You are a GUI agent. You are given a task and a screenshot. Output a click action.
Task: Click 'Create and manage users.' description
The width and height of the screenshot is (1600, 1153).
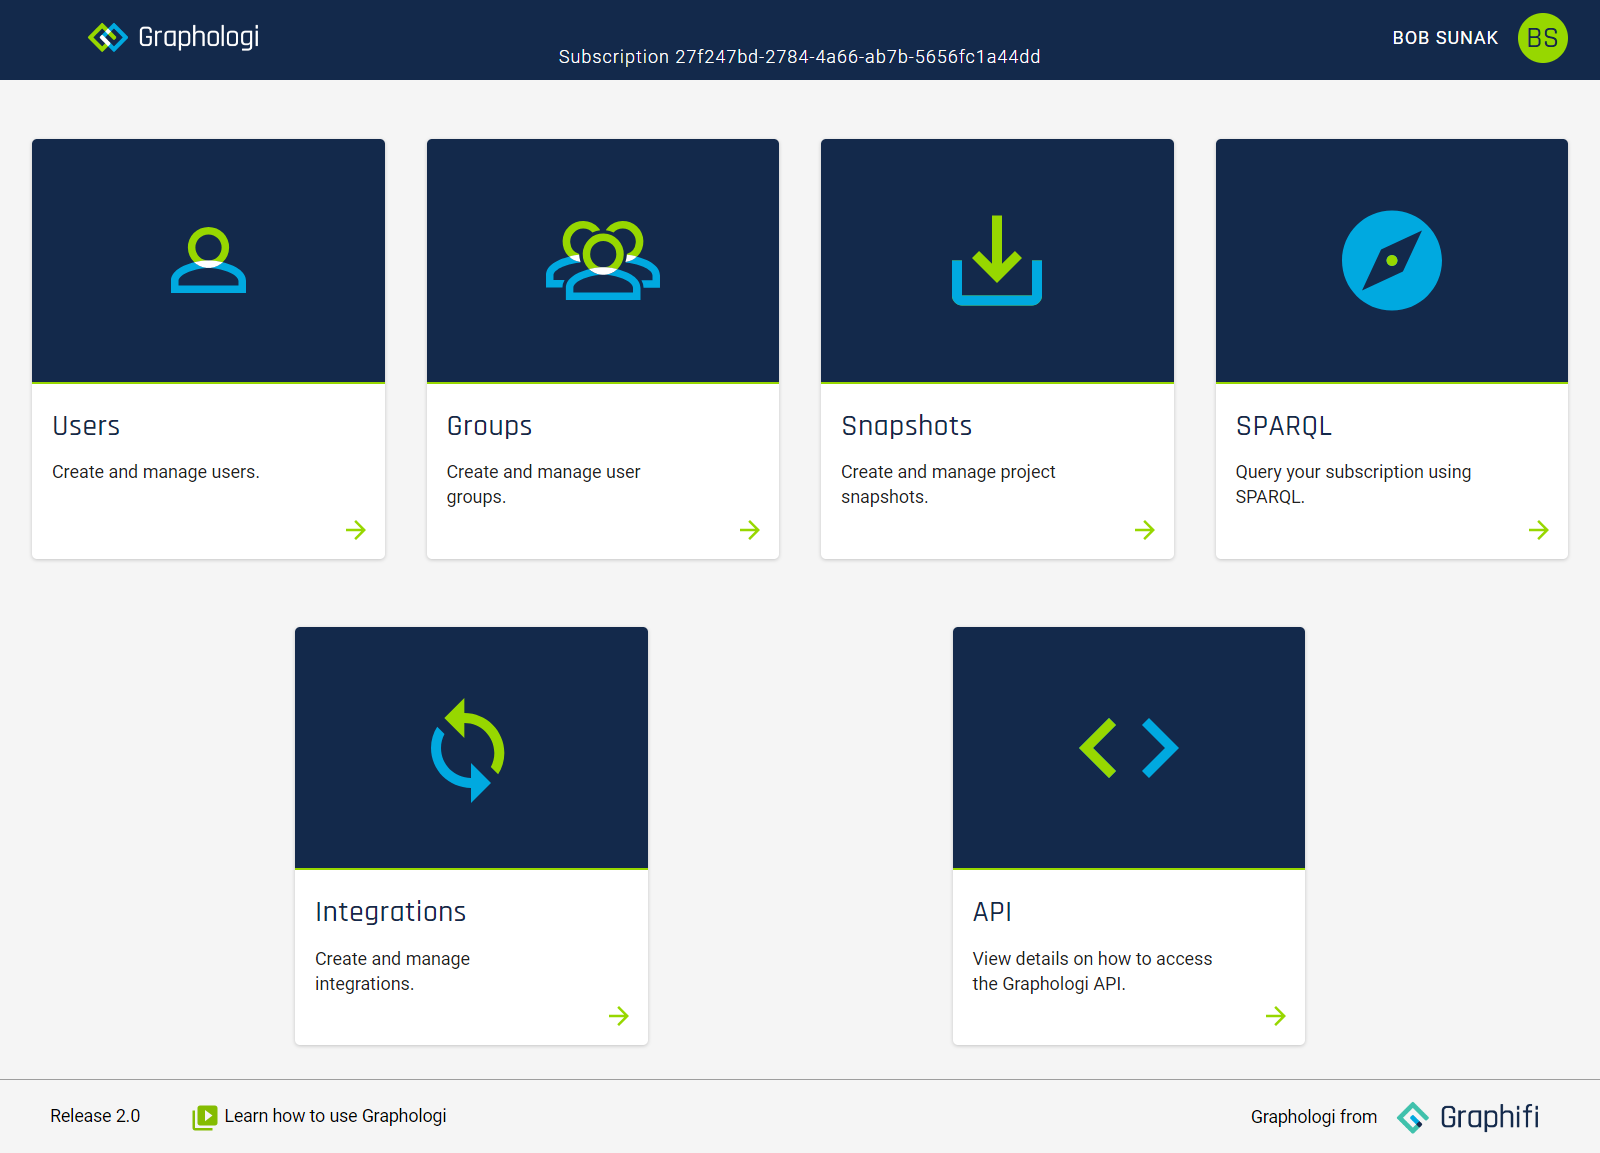pyautogui.click(x=156, y=472)
